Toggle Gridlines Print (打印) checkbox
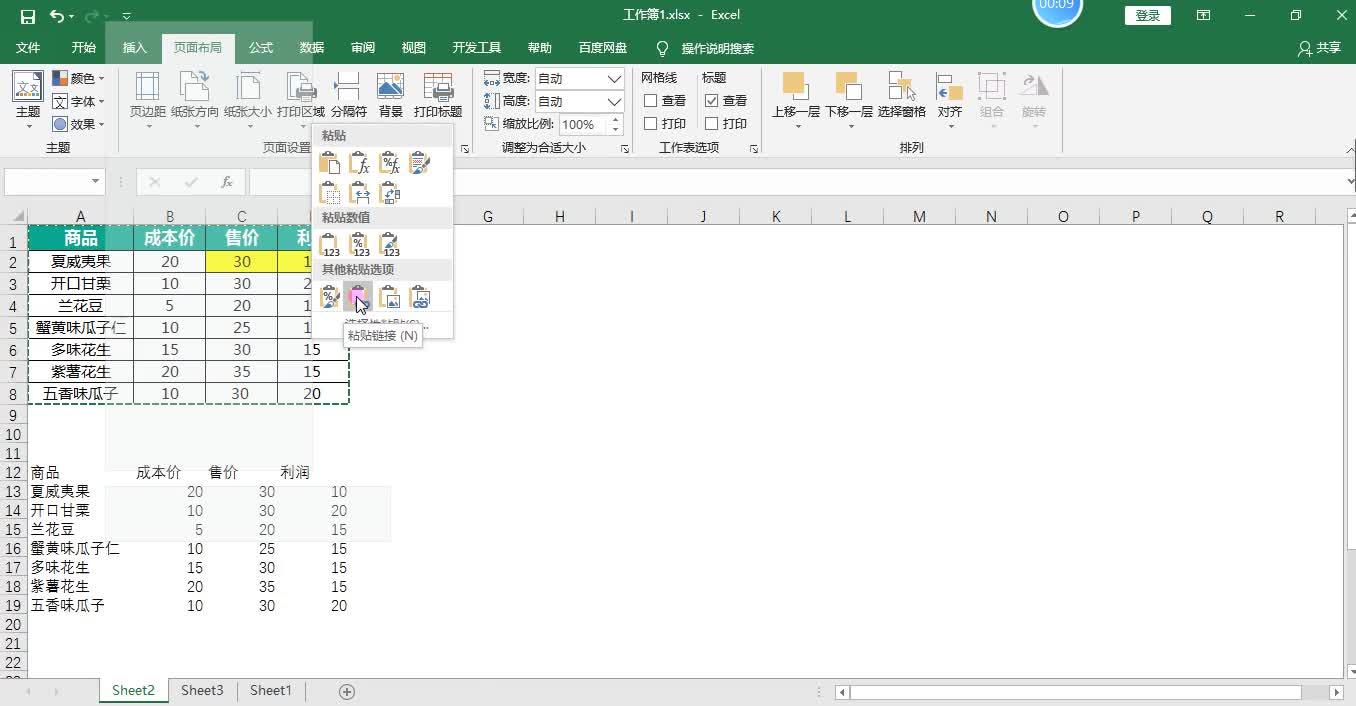This screenshot has height=706, width=1356. pos(651,124)
